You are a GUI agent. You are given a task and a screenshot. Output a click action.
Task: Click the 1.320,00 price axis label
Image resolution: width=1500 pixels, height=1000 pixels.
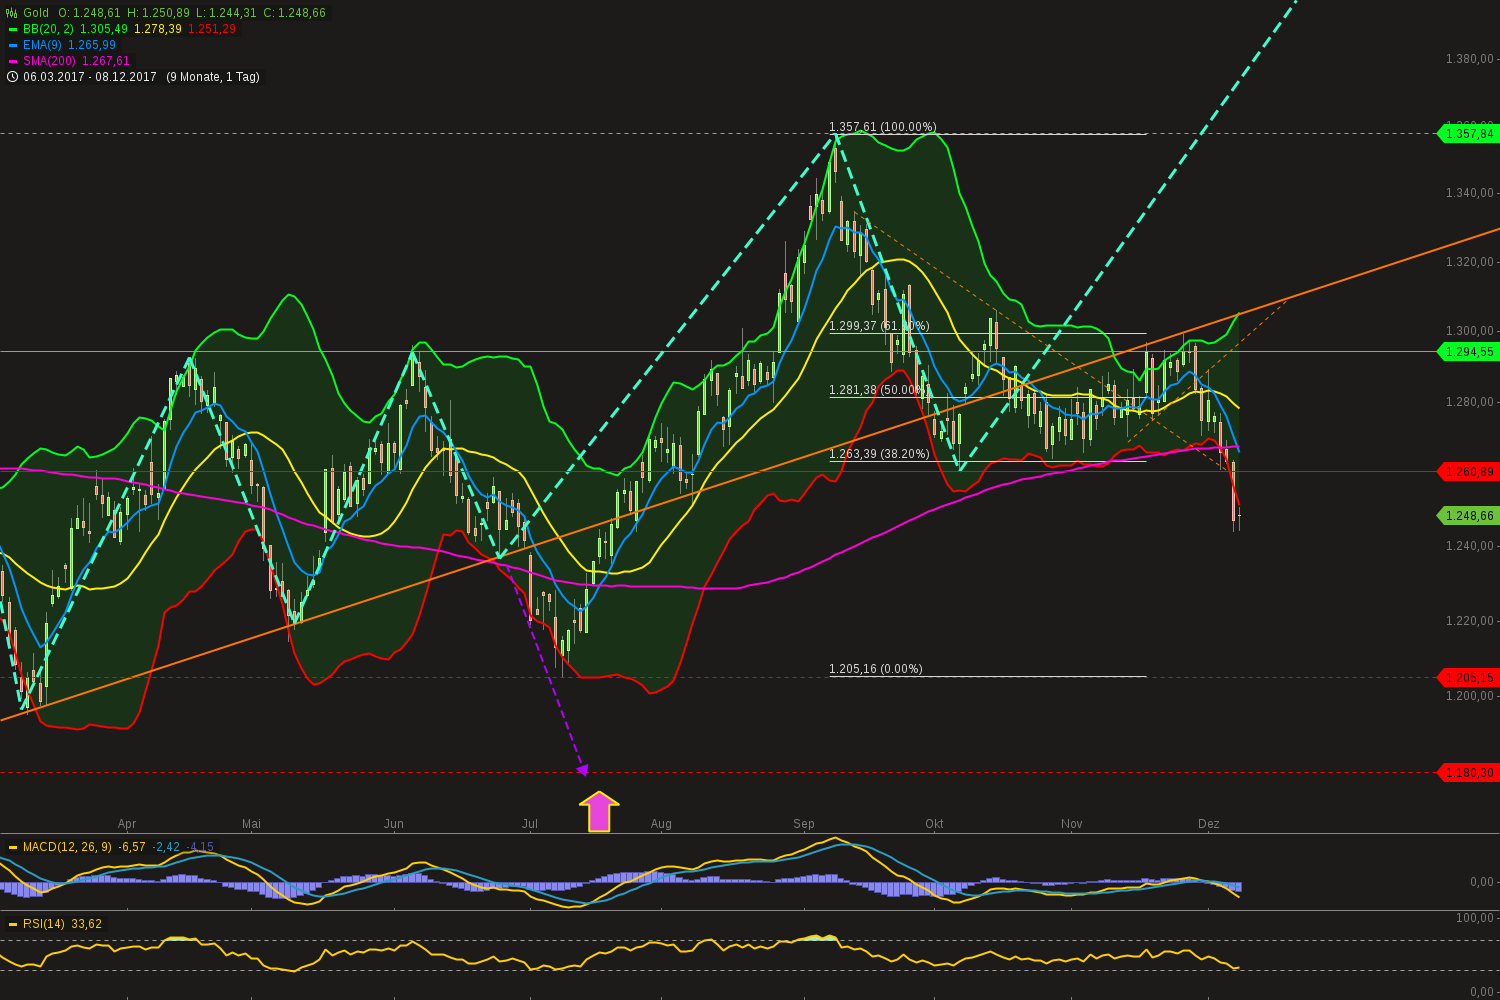coord(1470,262)
